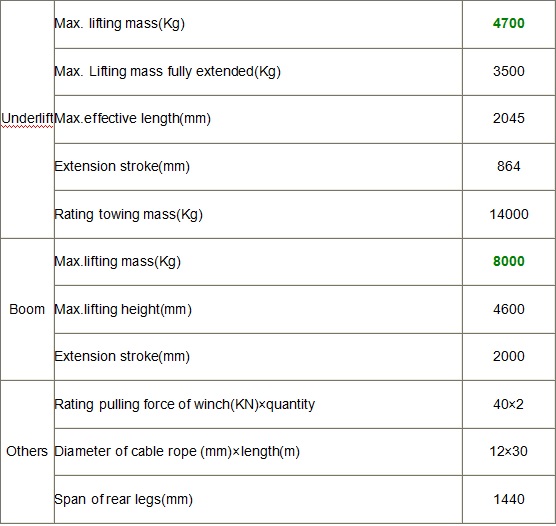Viewport: 556px width, 526px height.
Task: Select the 2000 extension stroke value
Action: (x=508, y=356)
